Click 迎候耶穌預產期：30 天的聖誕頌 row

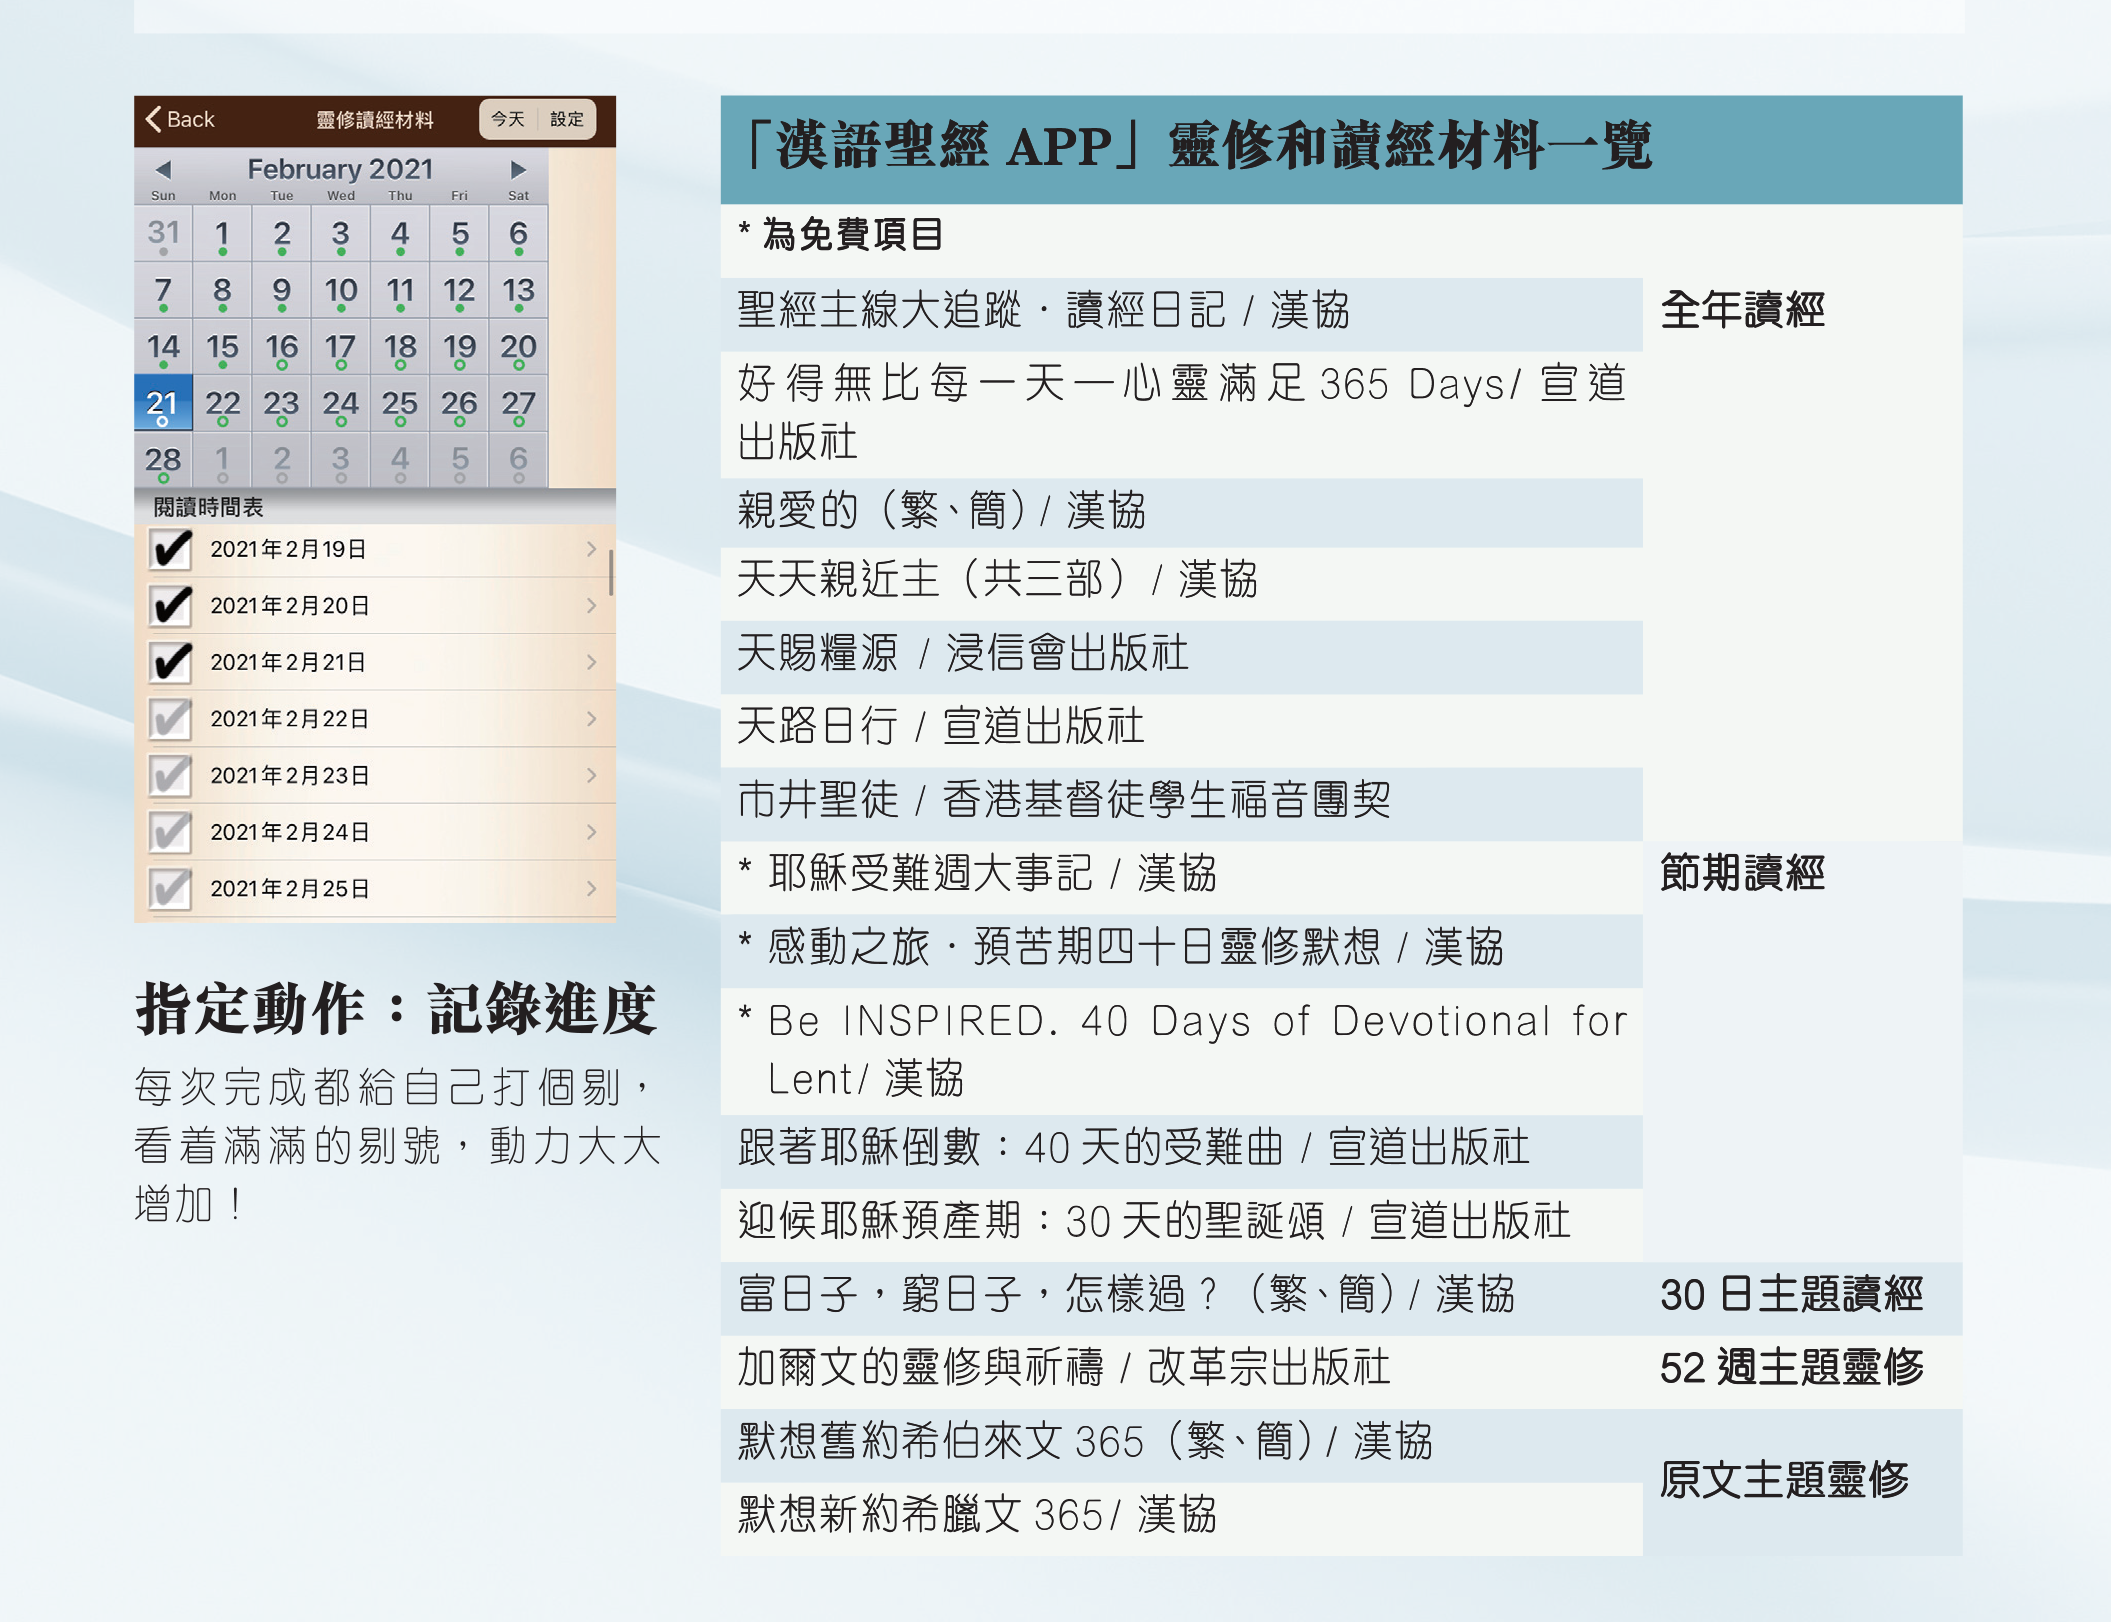point(1181,1224)
